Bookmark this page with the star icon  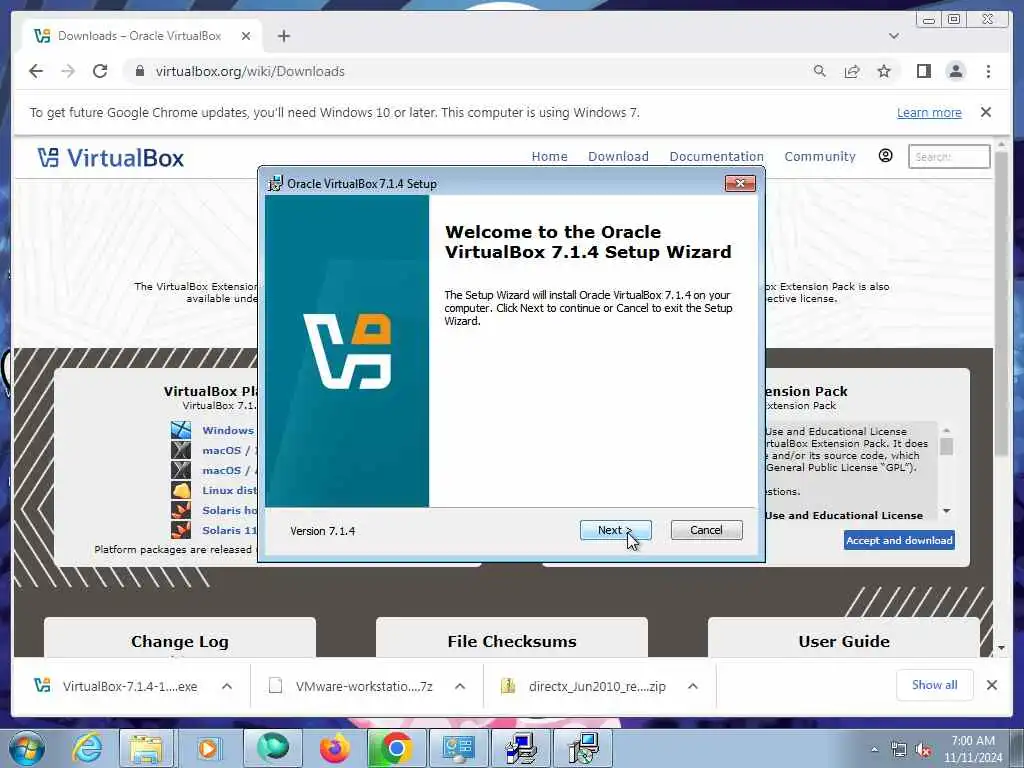pyautogui.click(x=884, y=71)
